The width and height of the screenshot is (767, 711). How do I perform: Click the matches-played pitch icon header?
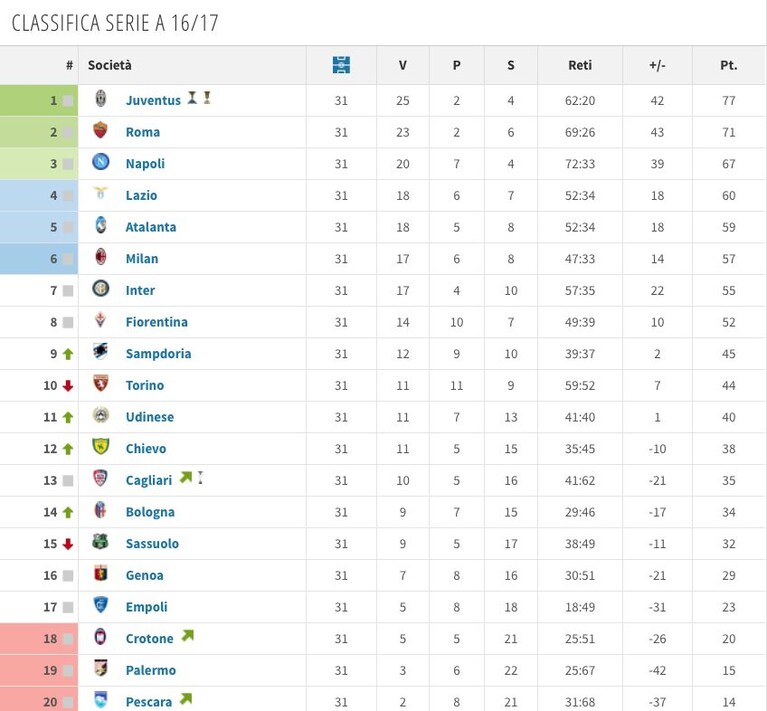click(x=341, y=65)
